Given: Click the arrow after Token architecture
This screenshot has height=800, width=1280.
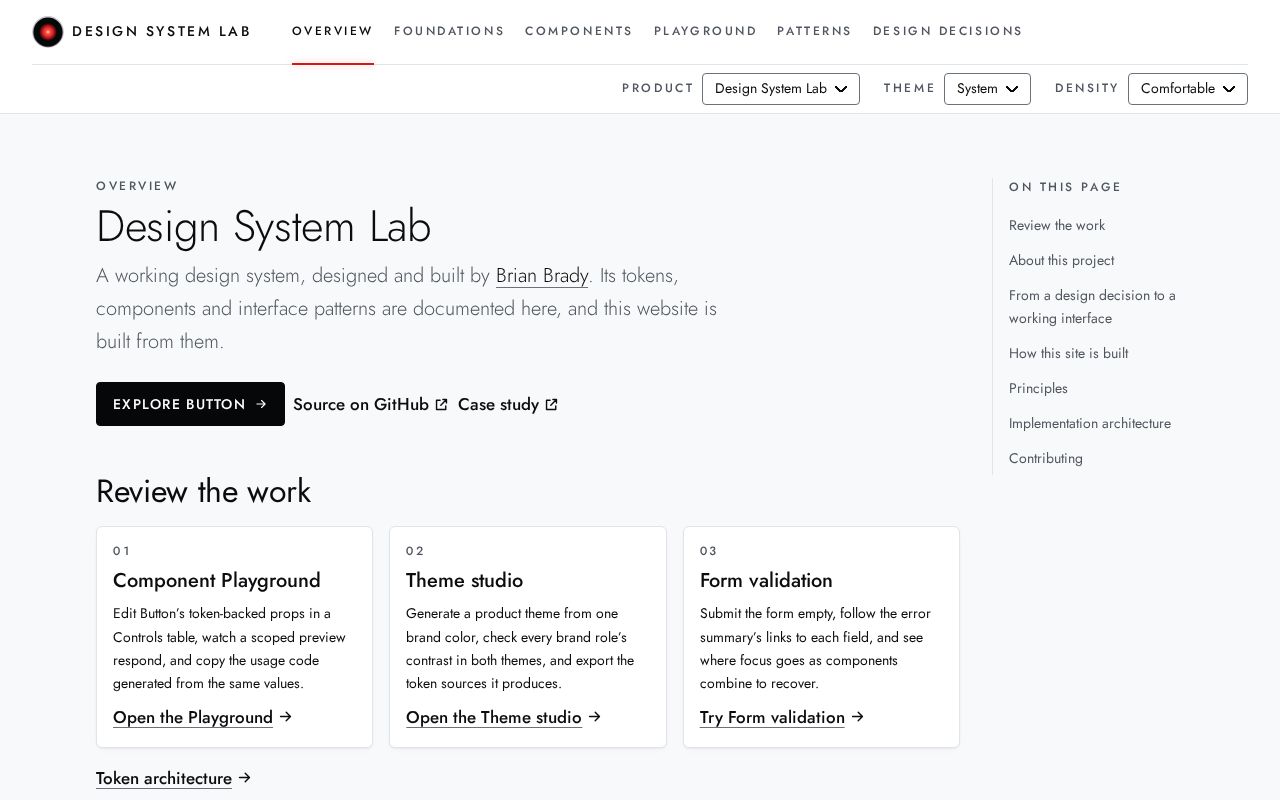Looking at the screenshot, I should [x=245, y=778].
